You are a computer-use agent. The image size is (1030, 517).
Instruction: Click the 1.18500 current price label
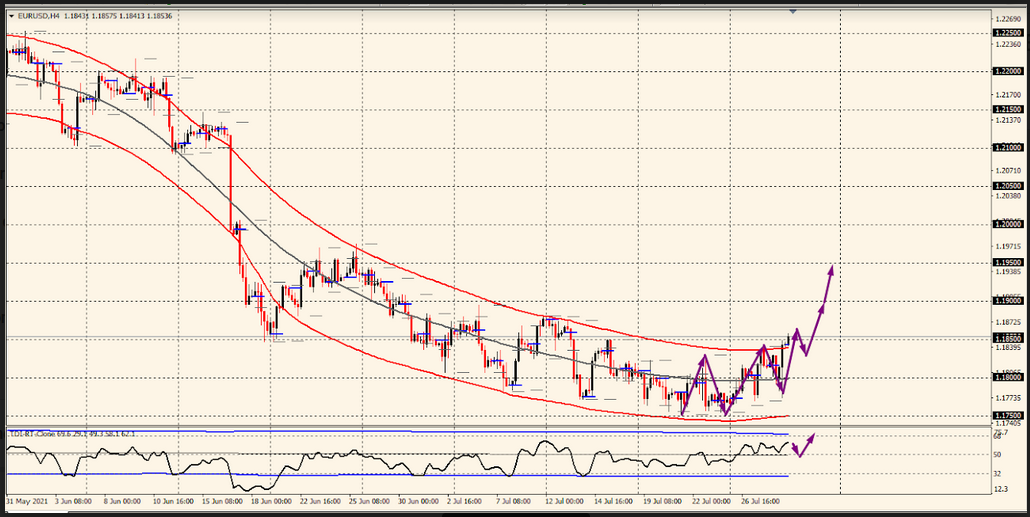[x=1007, y=339]
